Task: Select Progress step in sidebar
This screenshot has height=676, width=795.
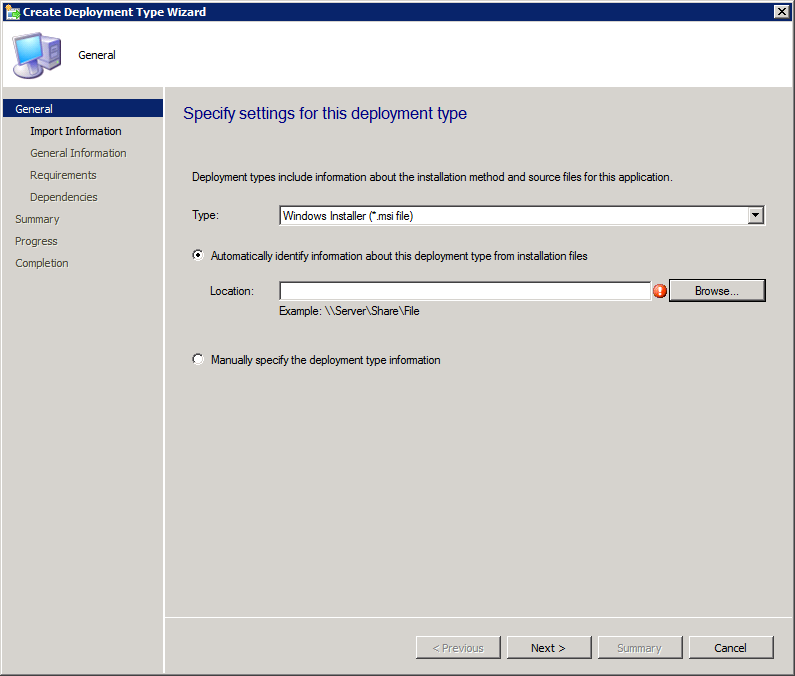Action: pos(36,241)
